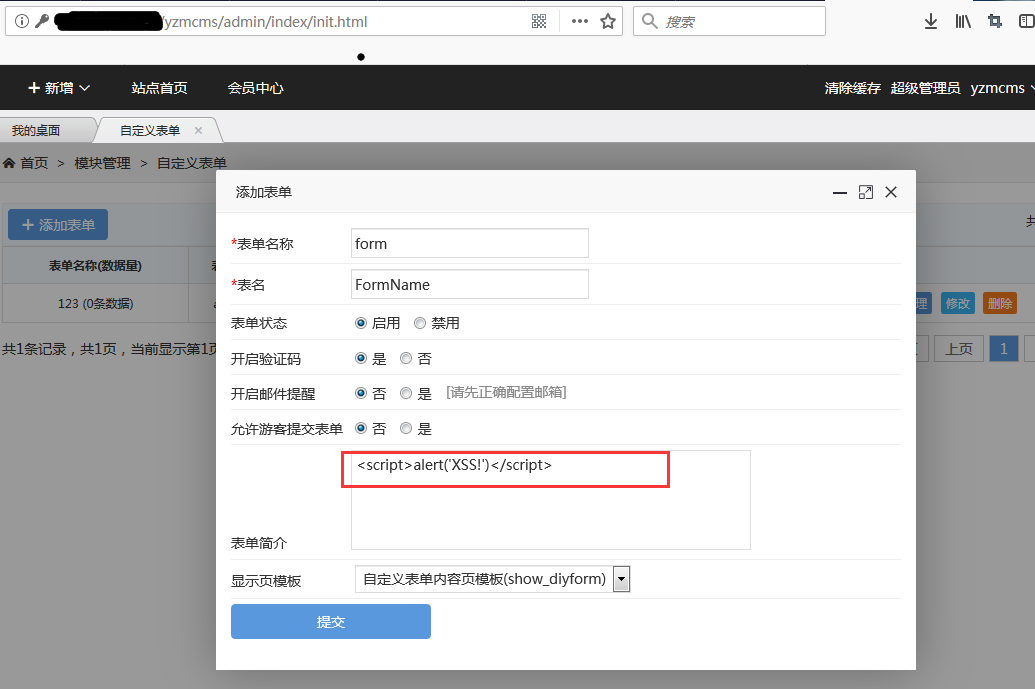Select 启用 for 表单状态

point(361,323)
